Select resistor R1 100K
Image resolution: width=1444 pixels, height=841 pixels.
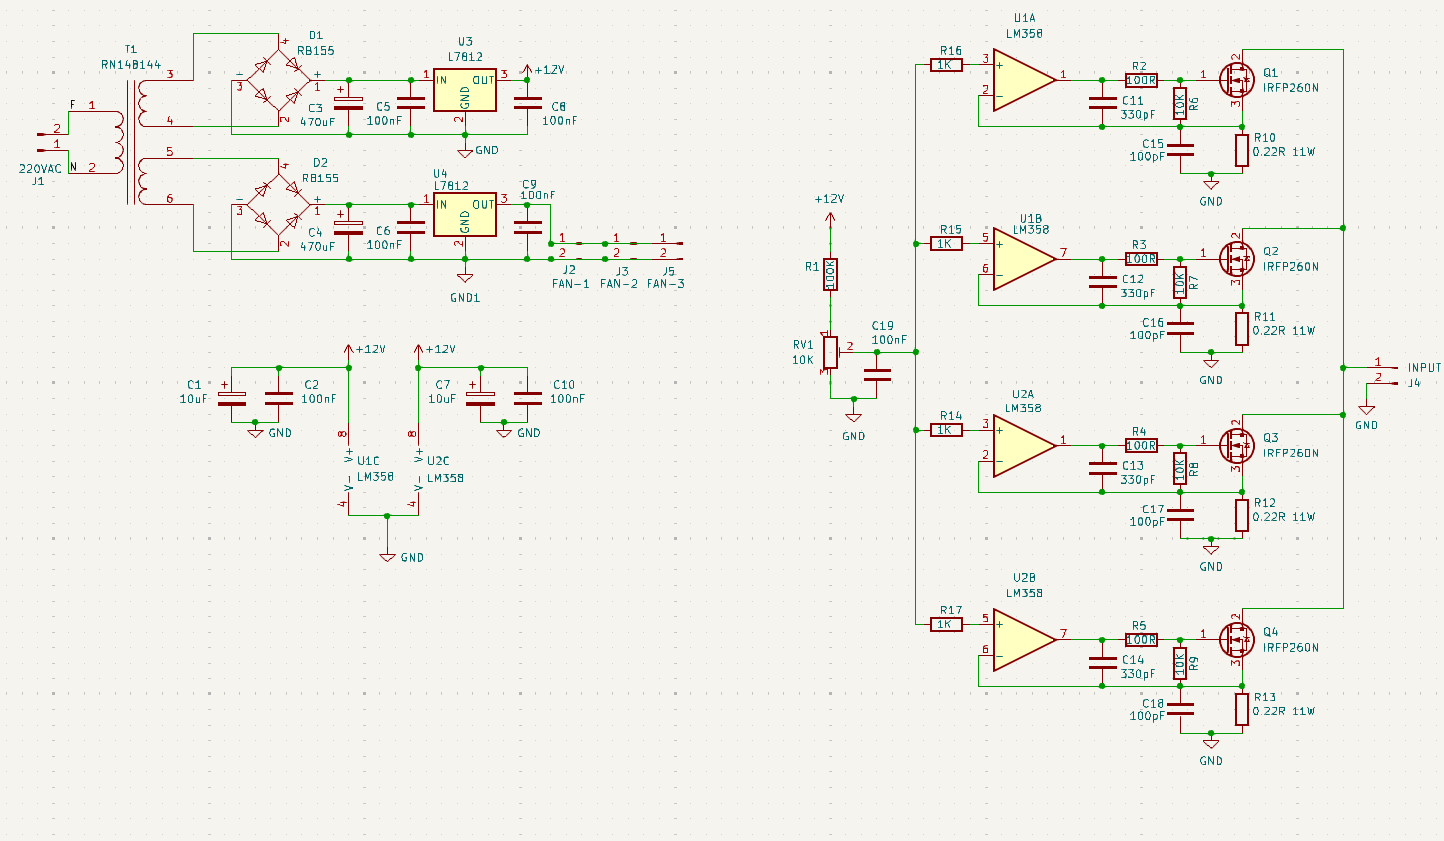tap(830, 274)
